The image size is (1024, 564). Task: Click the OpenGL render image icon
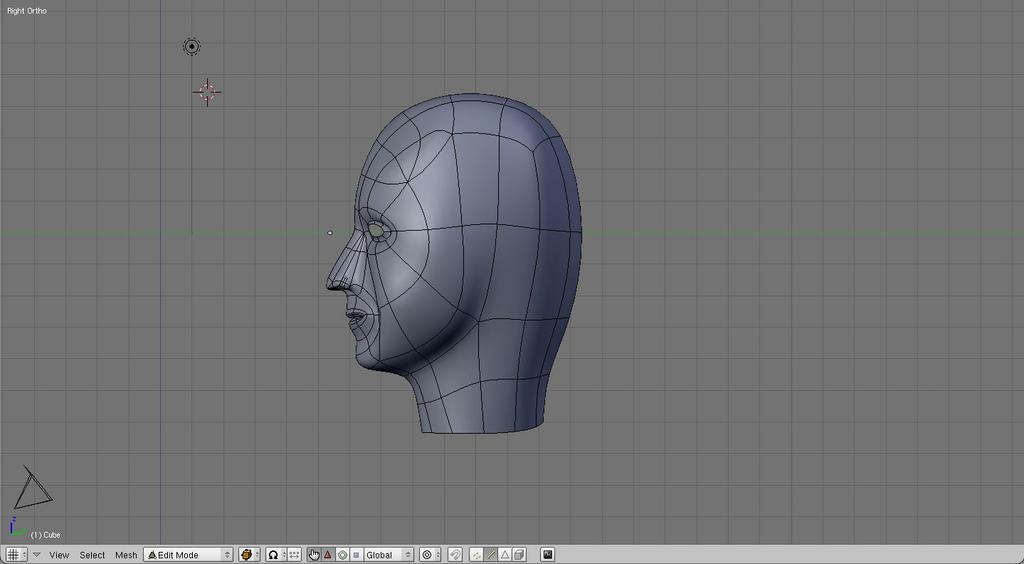pyautogui.click(x=548, y=555)
